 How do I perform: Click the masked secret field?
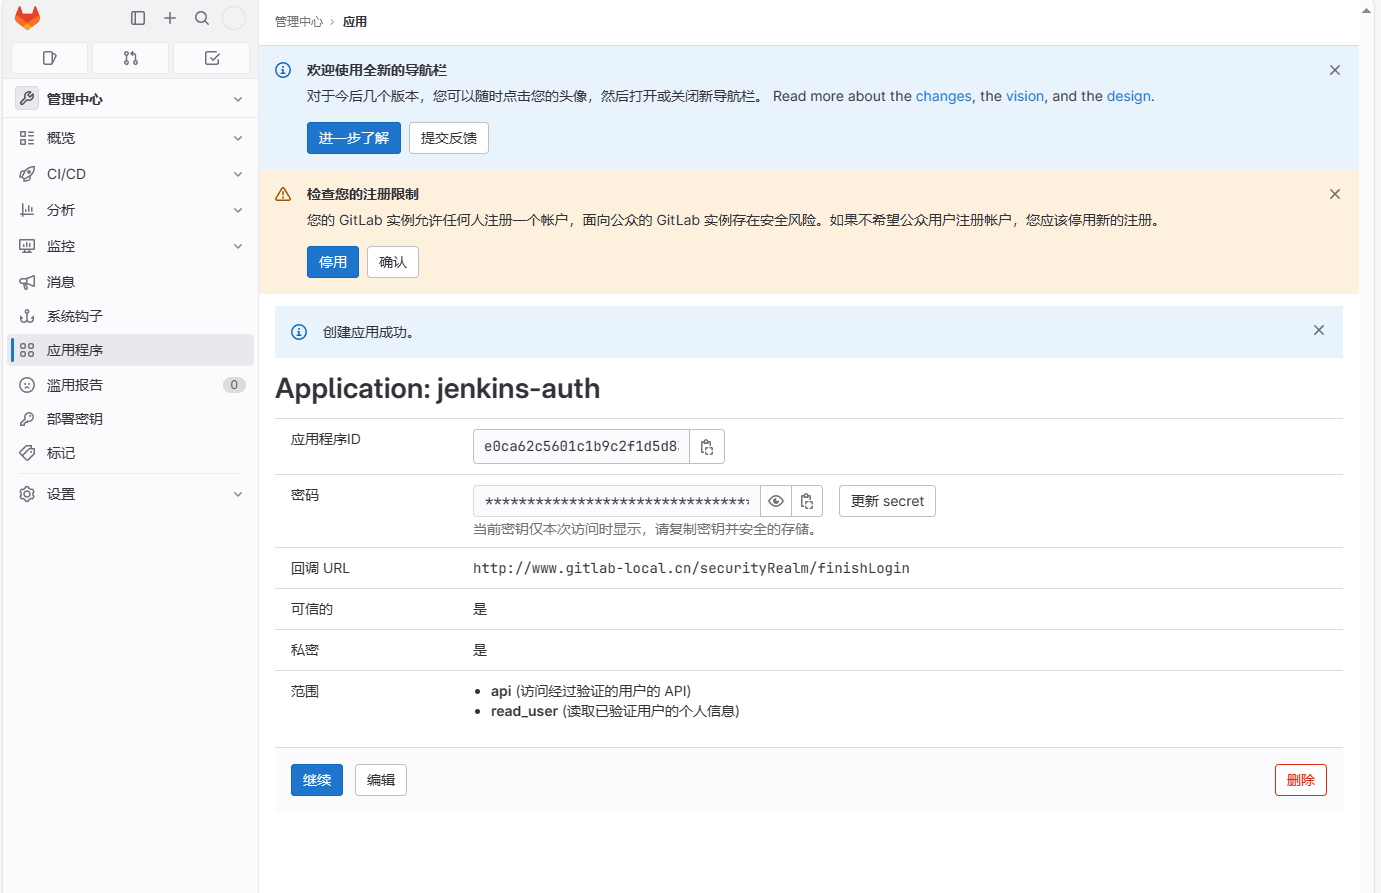(x=617, y=501)
